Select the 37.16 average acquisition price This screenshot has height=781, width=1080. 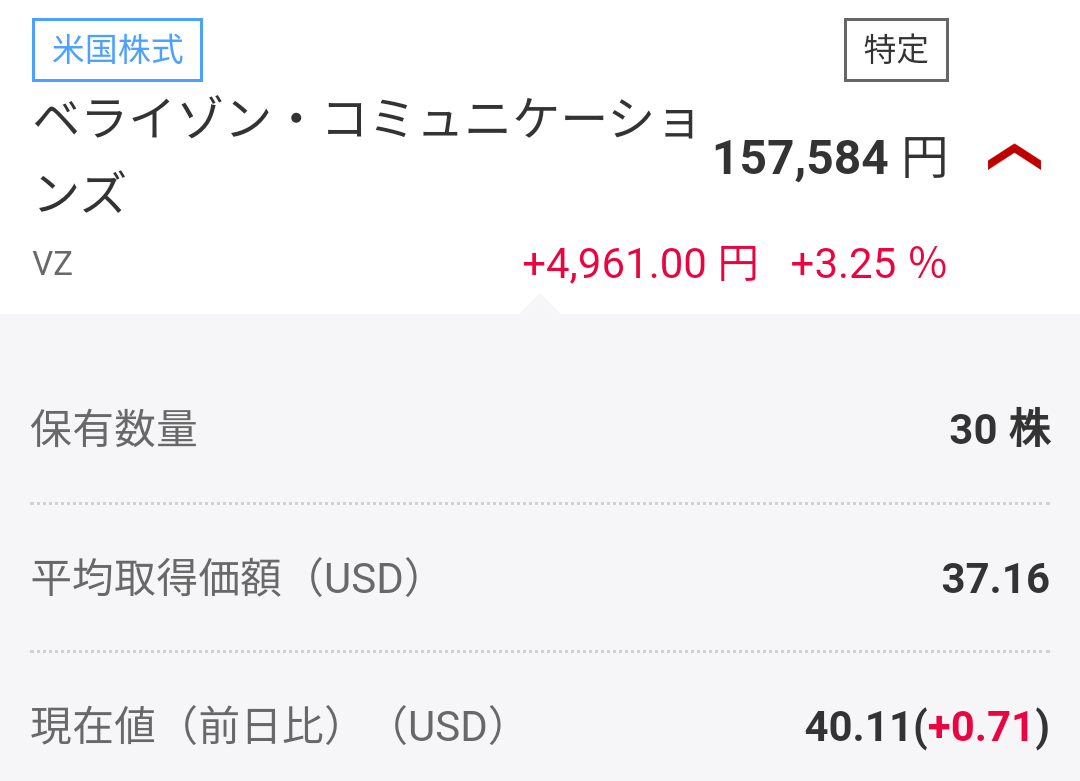995,579
